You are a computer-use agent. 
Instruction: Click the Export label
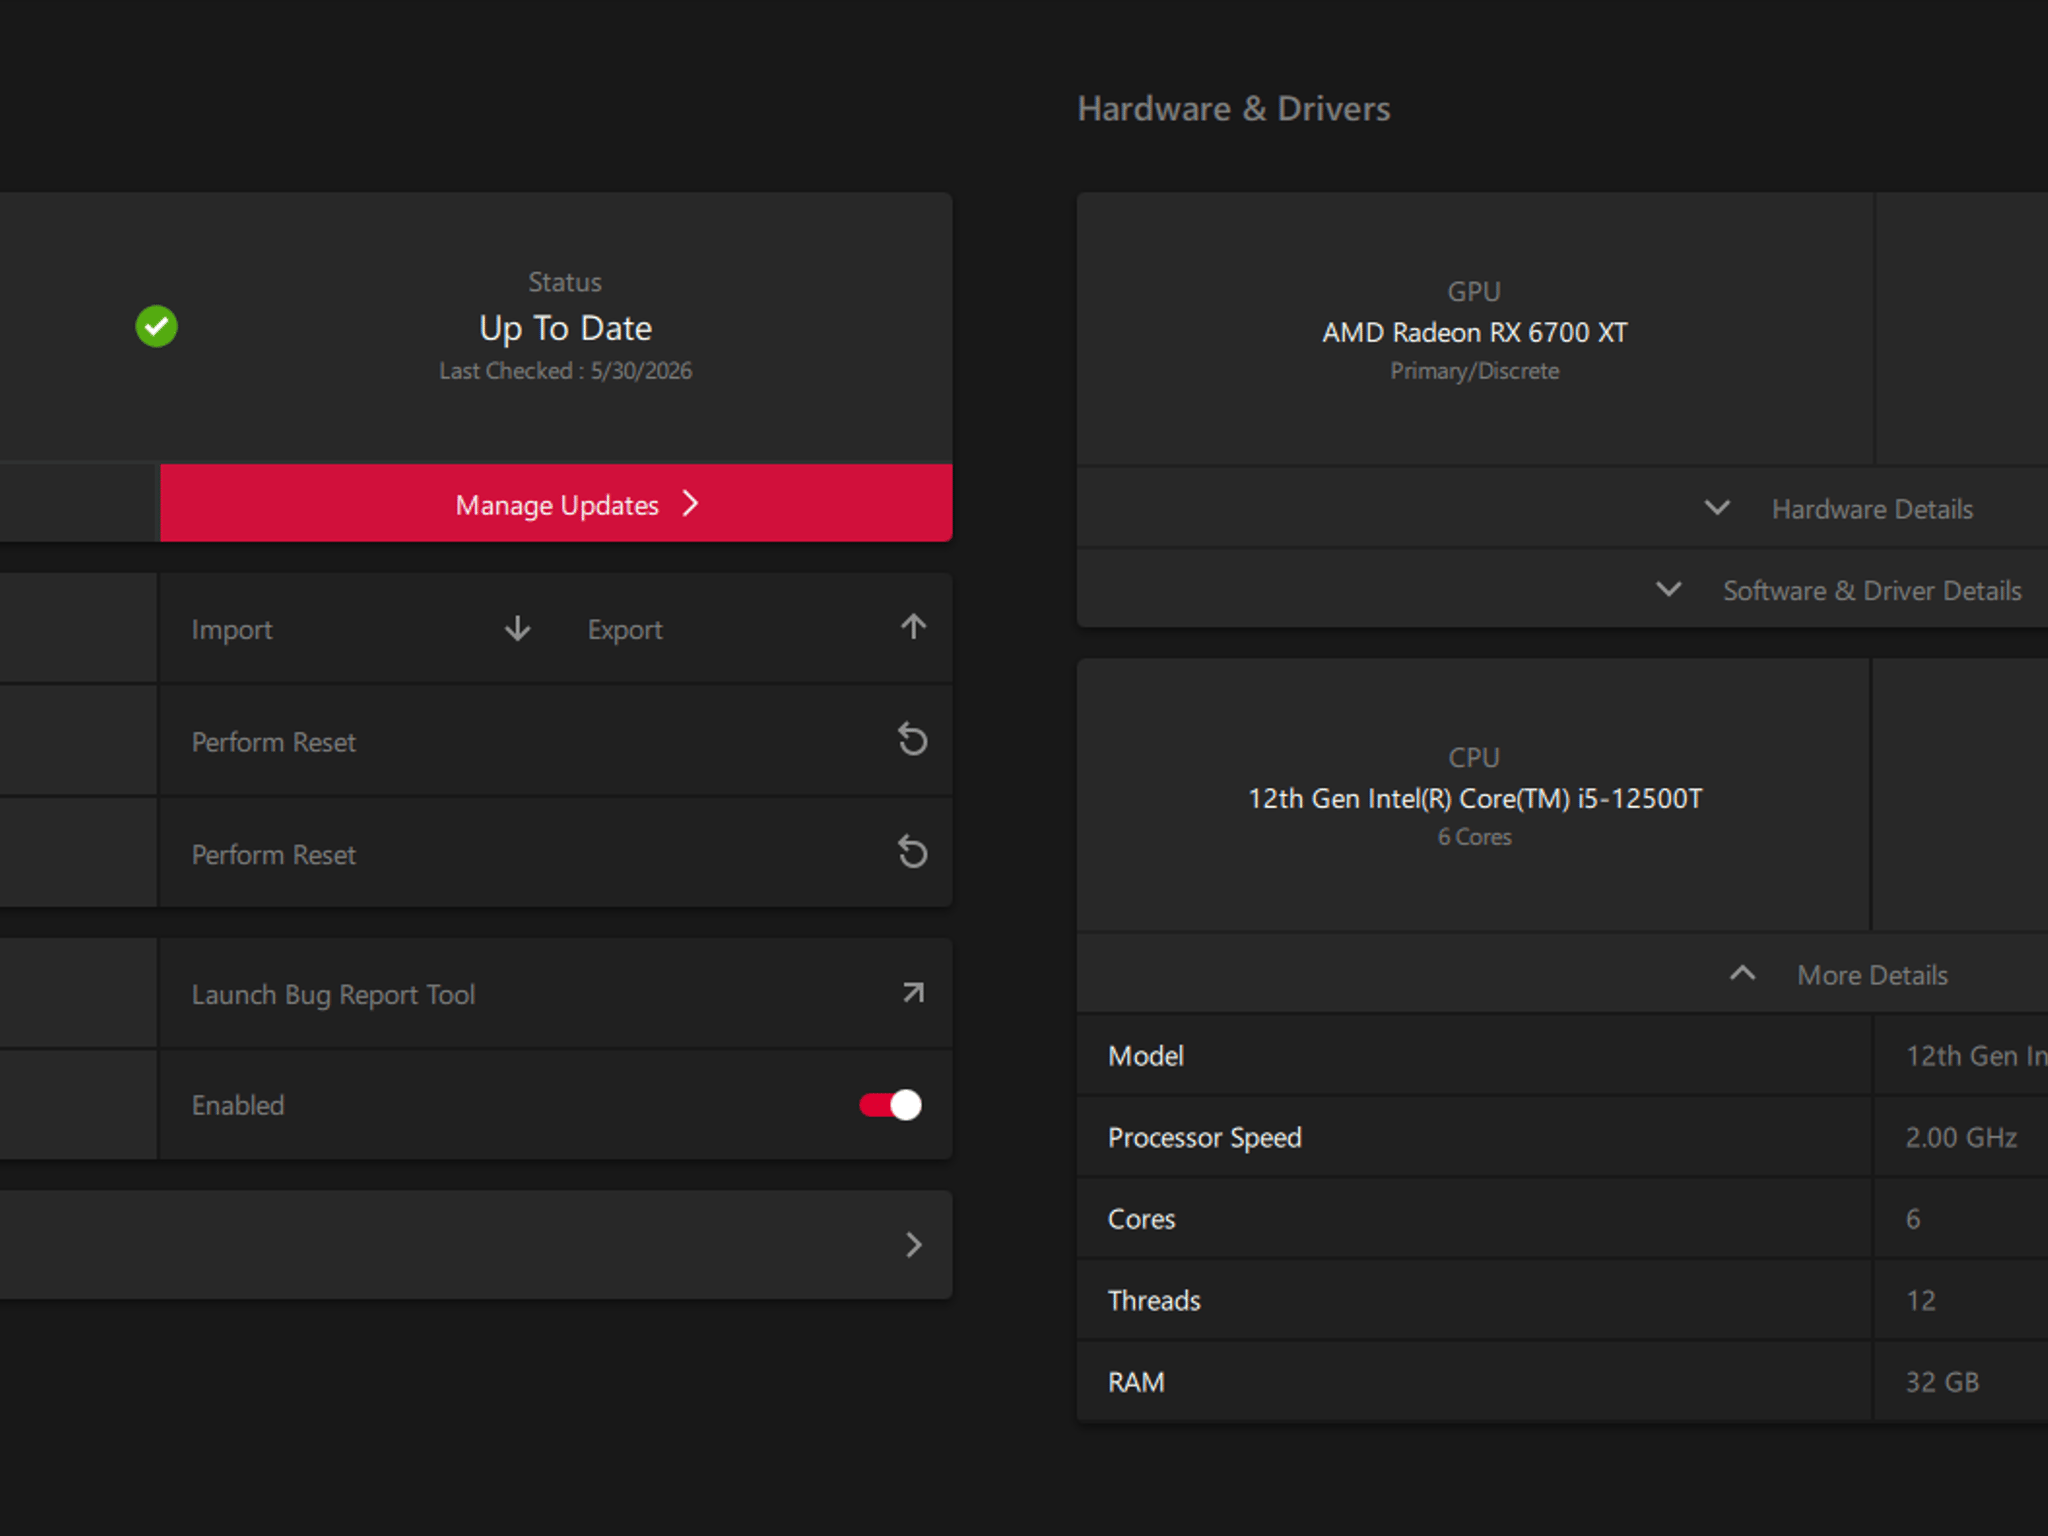(625, 630)
